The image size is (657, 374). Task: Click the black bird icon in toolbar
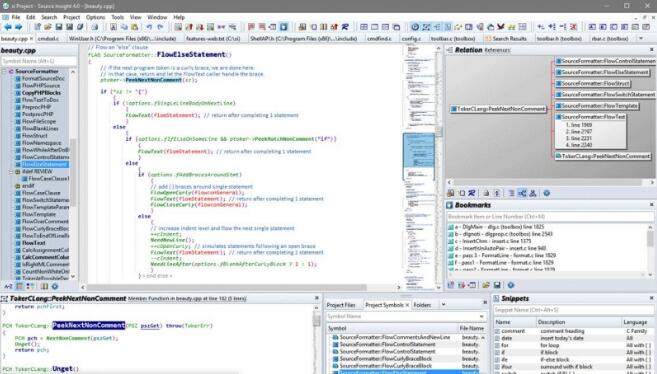coord(501,27)
